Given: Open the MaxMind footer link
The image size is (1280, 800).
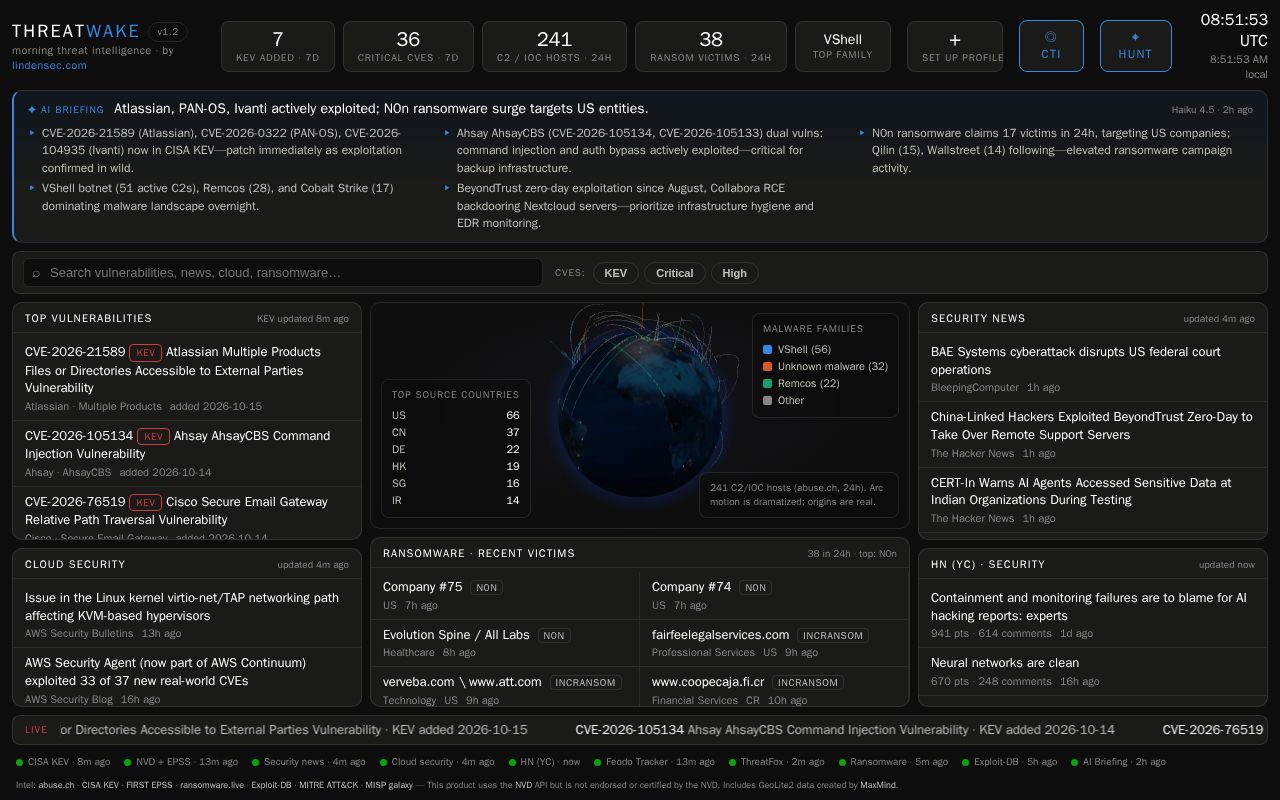Looking at the screenshot, I should tap(879, 785).
